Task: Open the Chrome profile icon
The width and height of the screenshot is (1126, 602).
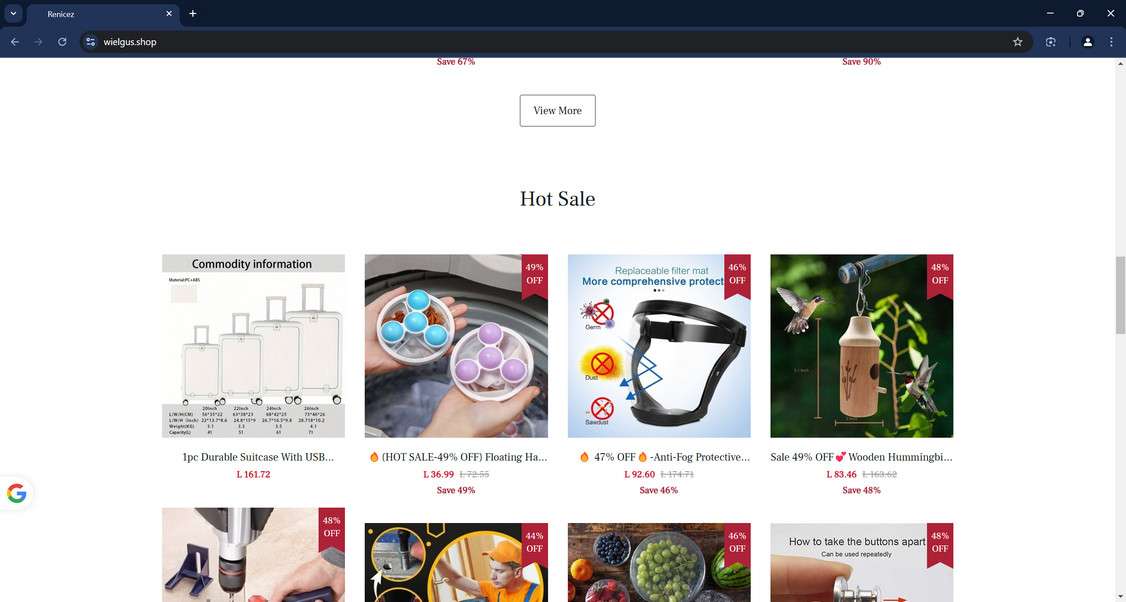Action: coord(1087,42)
